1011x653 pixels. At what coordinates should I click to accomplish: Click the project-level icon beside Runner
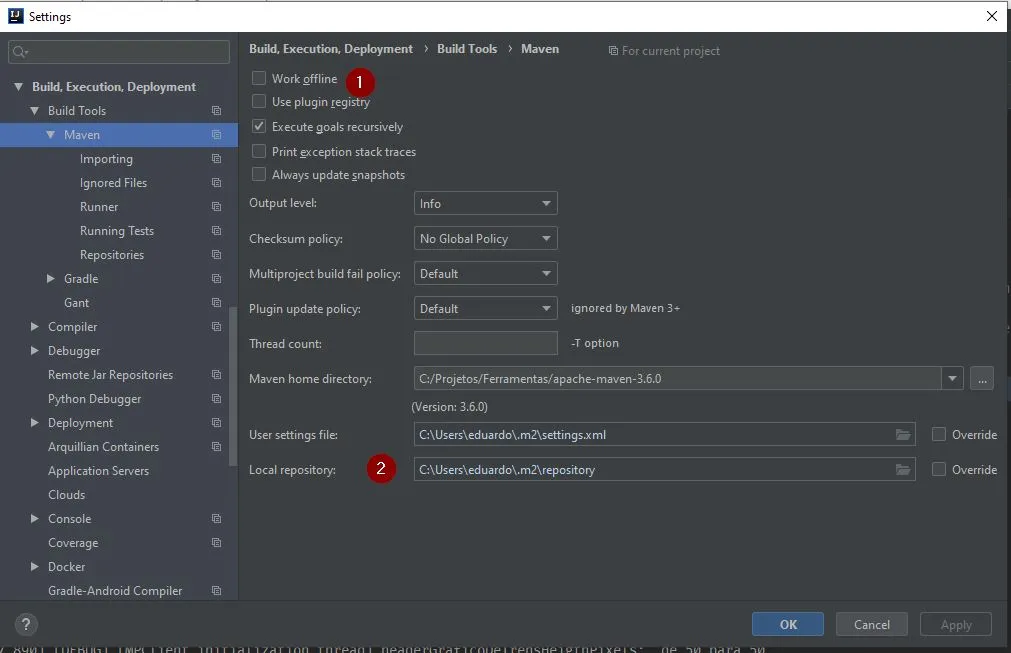tap(217, 207)
